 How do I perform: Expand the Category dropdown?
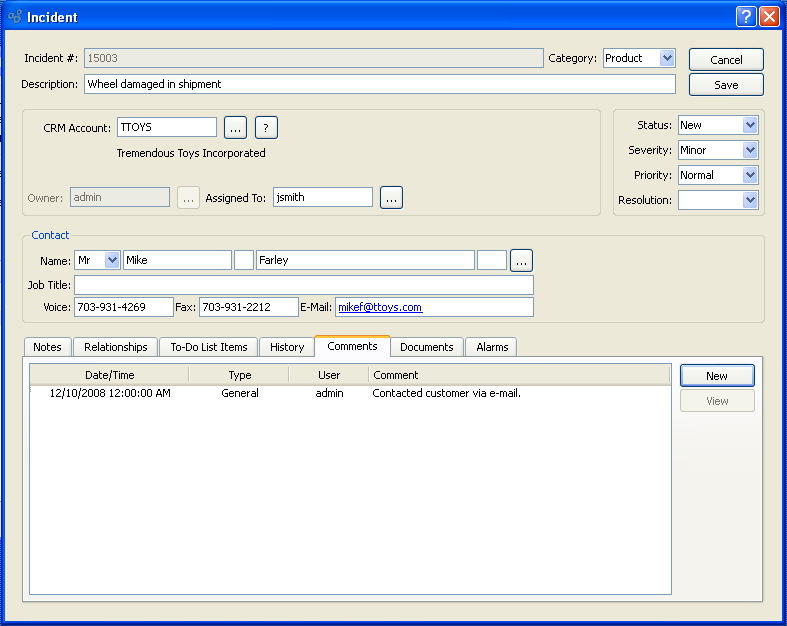click(x=667, y=59)
